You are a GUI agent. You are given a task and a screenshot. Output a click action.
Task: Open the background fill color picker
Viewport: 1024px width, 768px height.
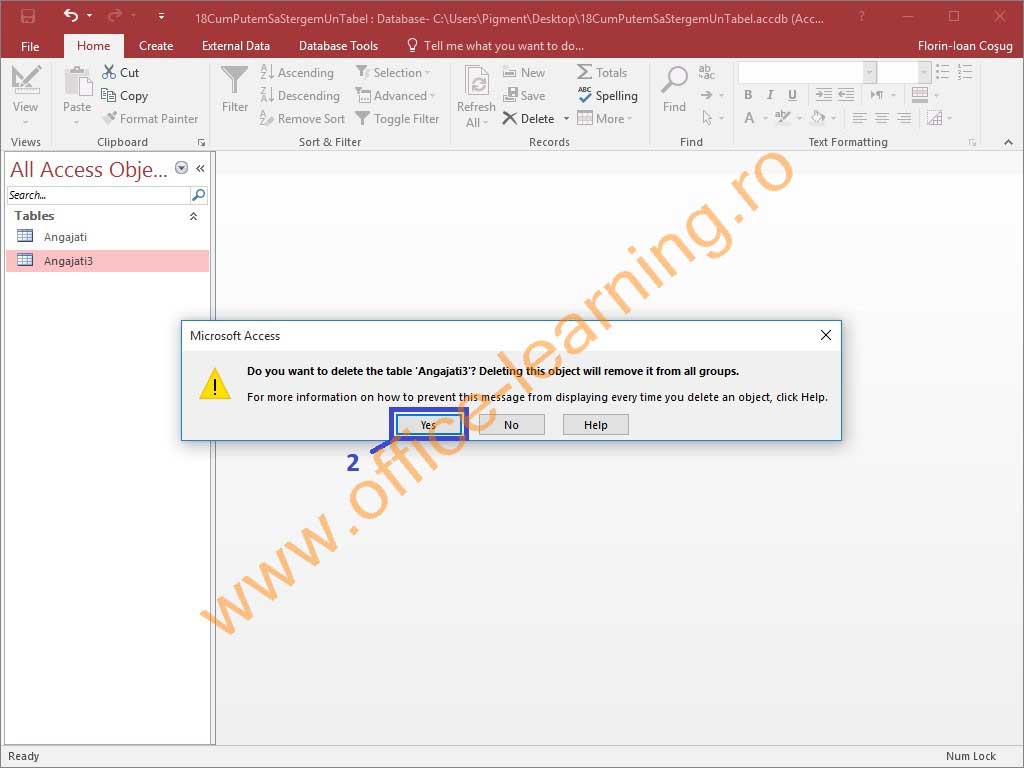coord(833,118)
